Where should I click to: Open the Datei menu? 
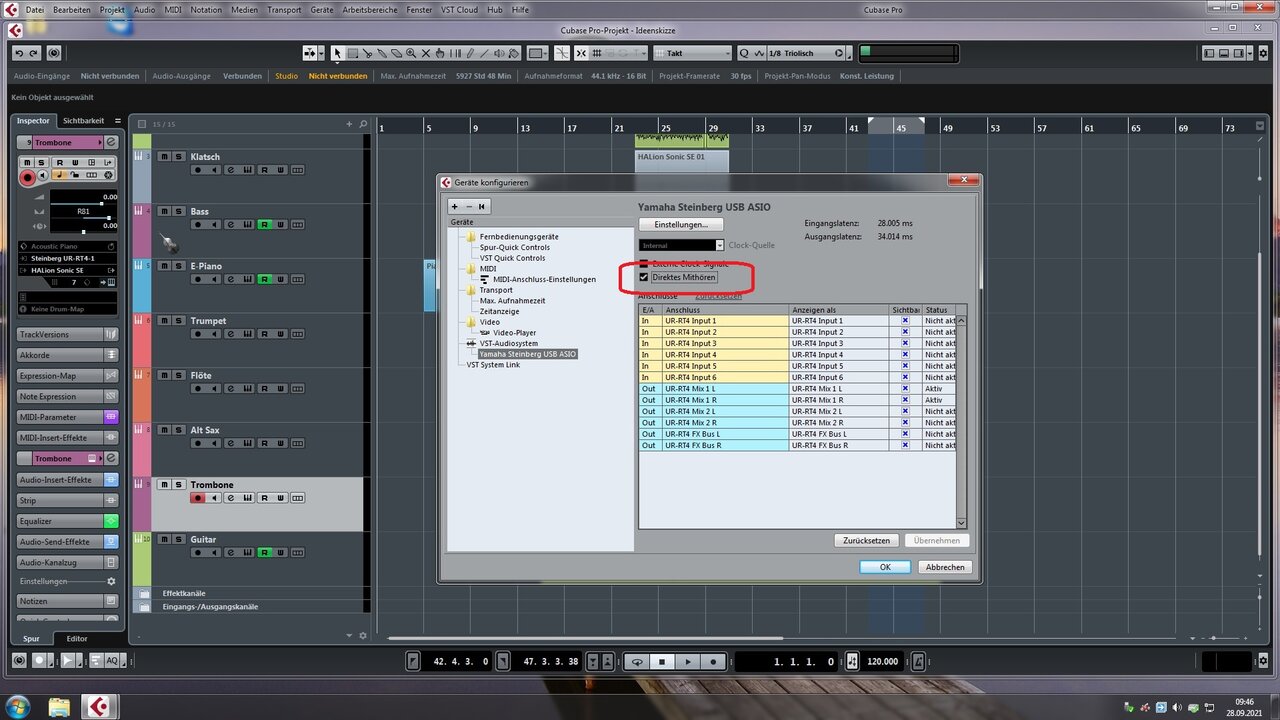[35, 9]
